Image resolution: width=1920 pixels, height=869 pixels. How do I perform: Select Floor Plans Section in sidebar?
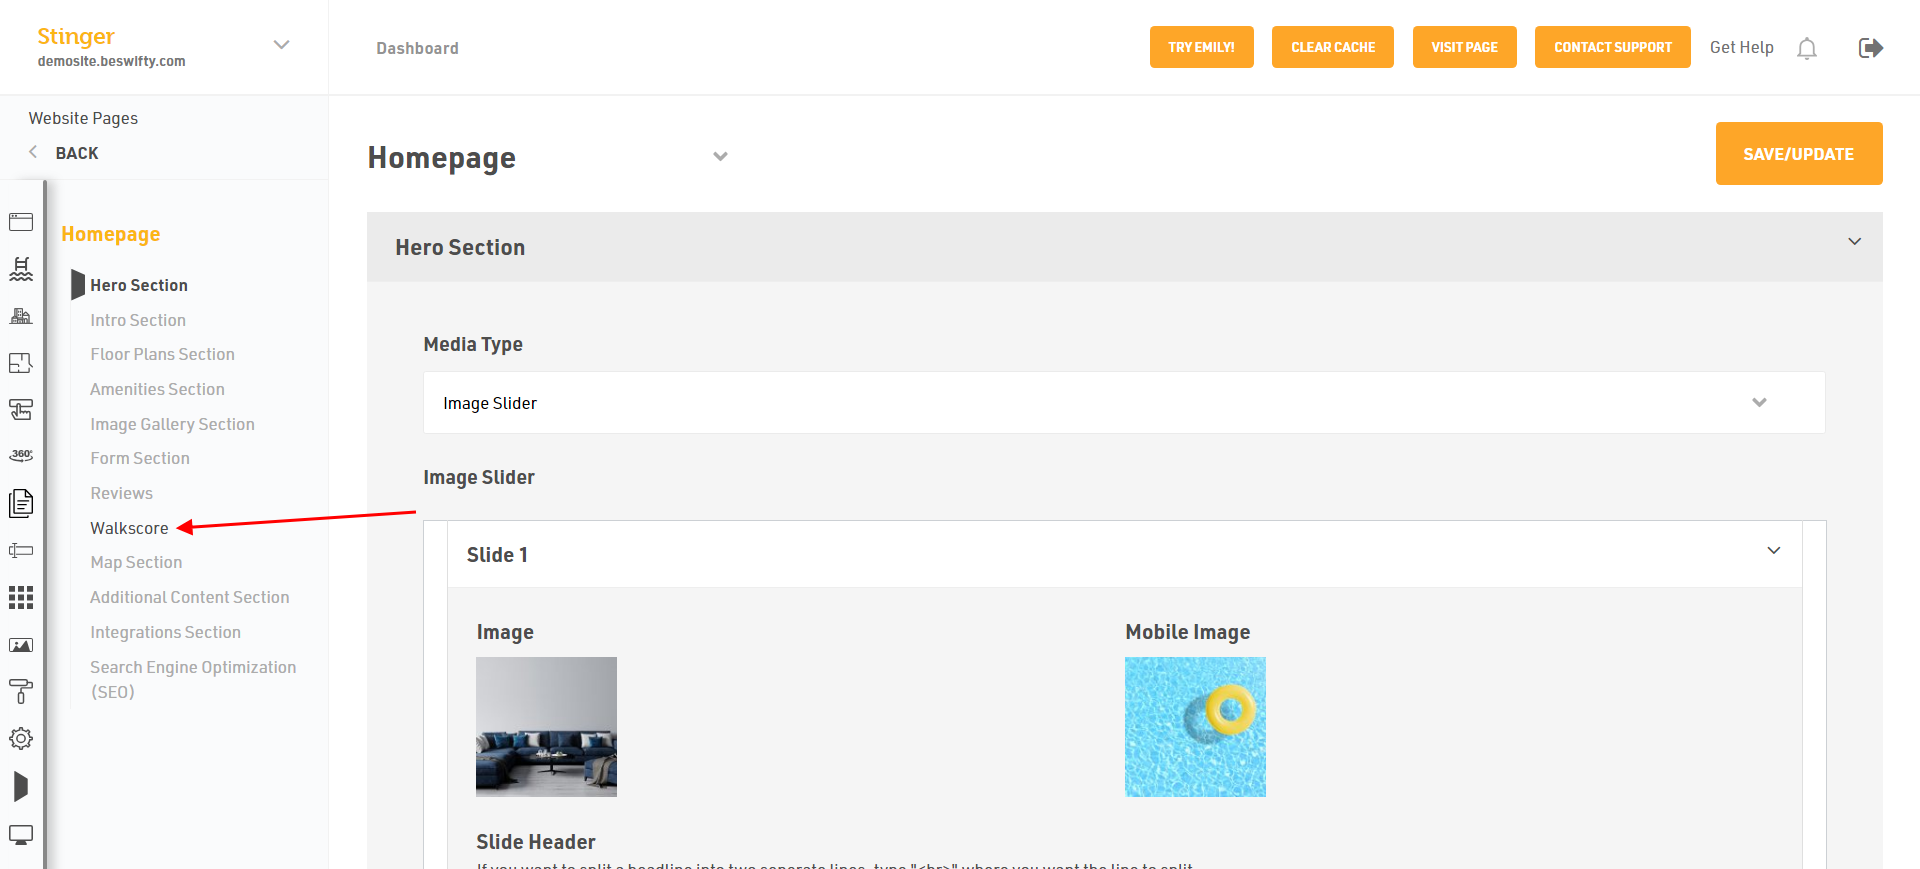point(162,354)
